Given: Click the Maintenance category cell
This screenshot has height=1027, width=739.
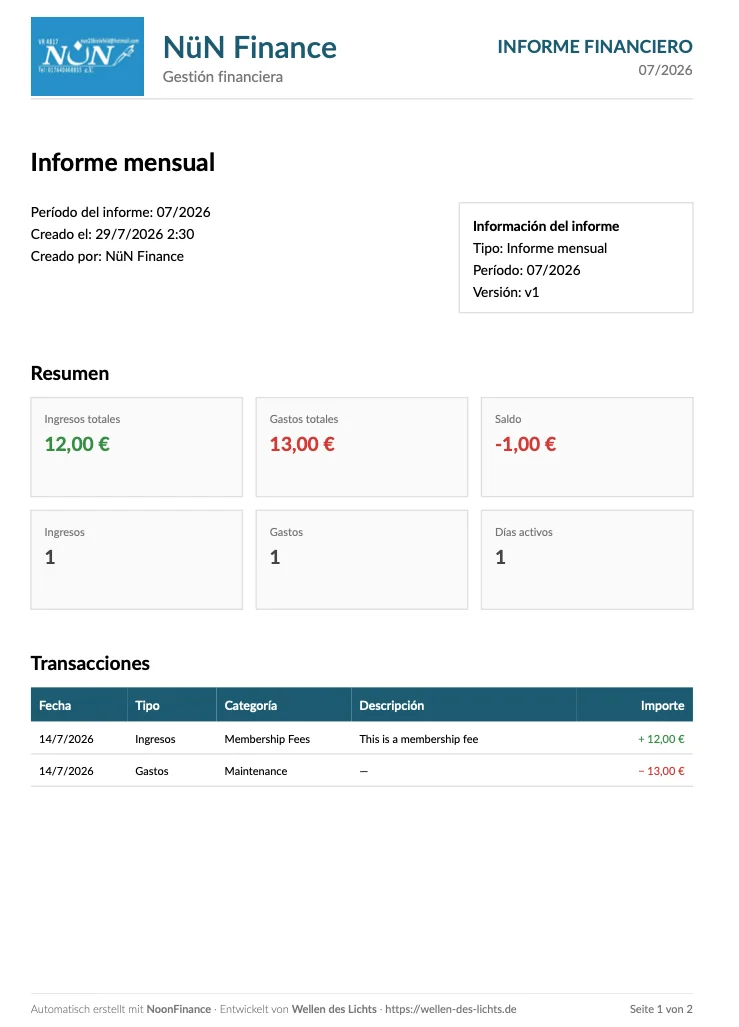Looking at the screenshot, I should (x=256, y=771).
